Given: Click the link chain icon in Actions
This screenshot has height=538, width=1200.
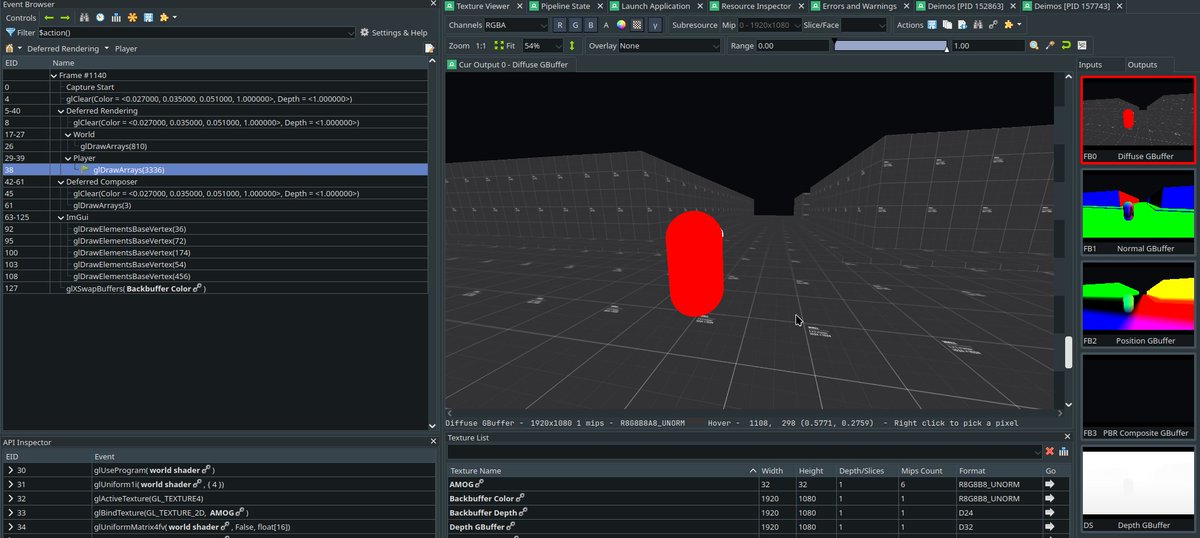Looking at the screenshot, I should 993,24.
